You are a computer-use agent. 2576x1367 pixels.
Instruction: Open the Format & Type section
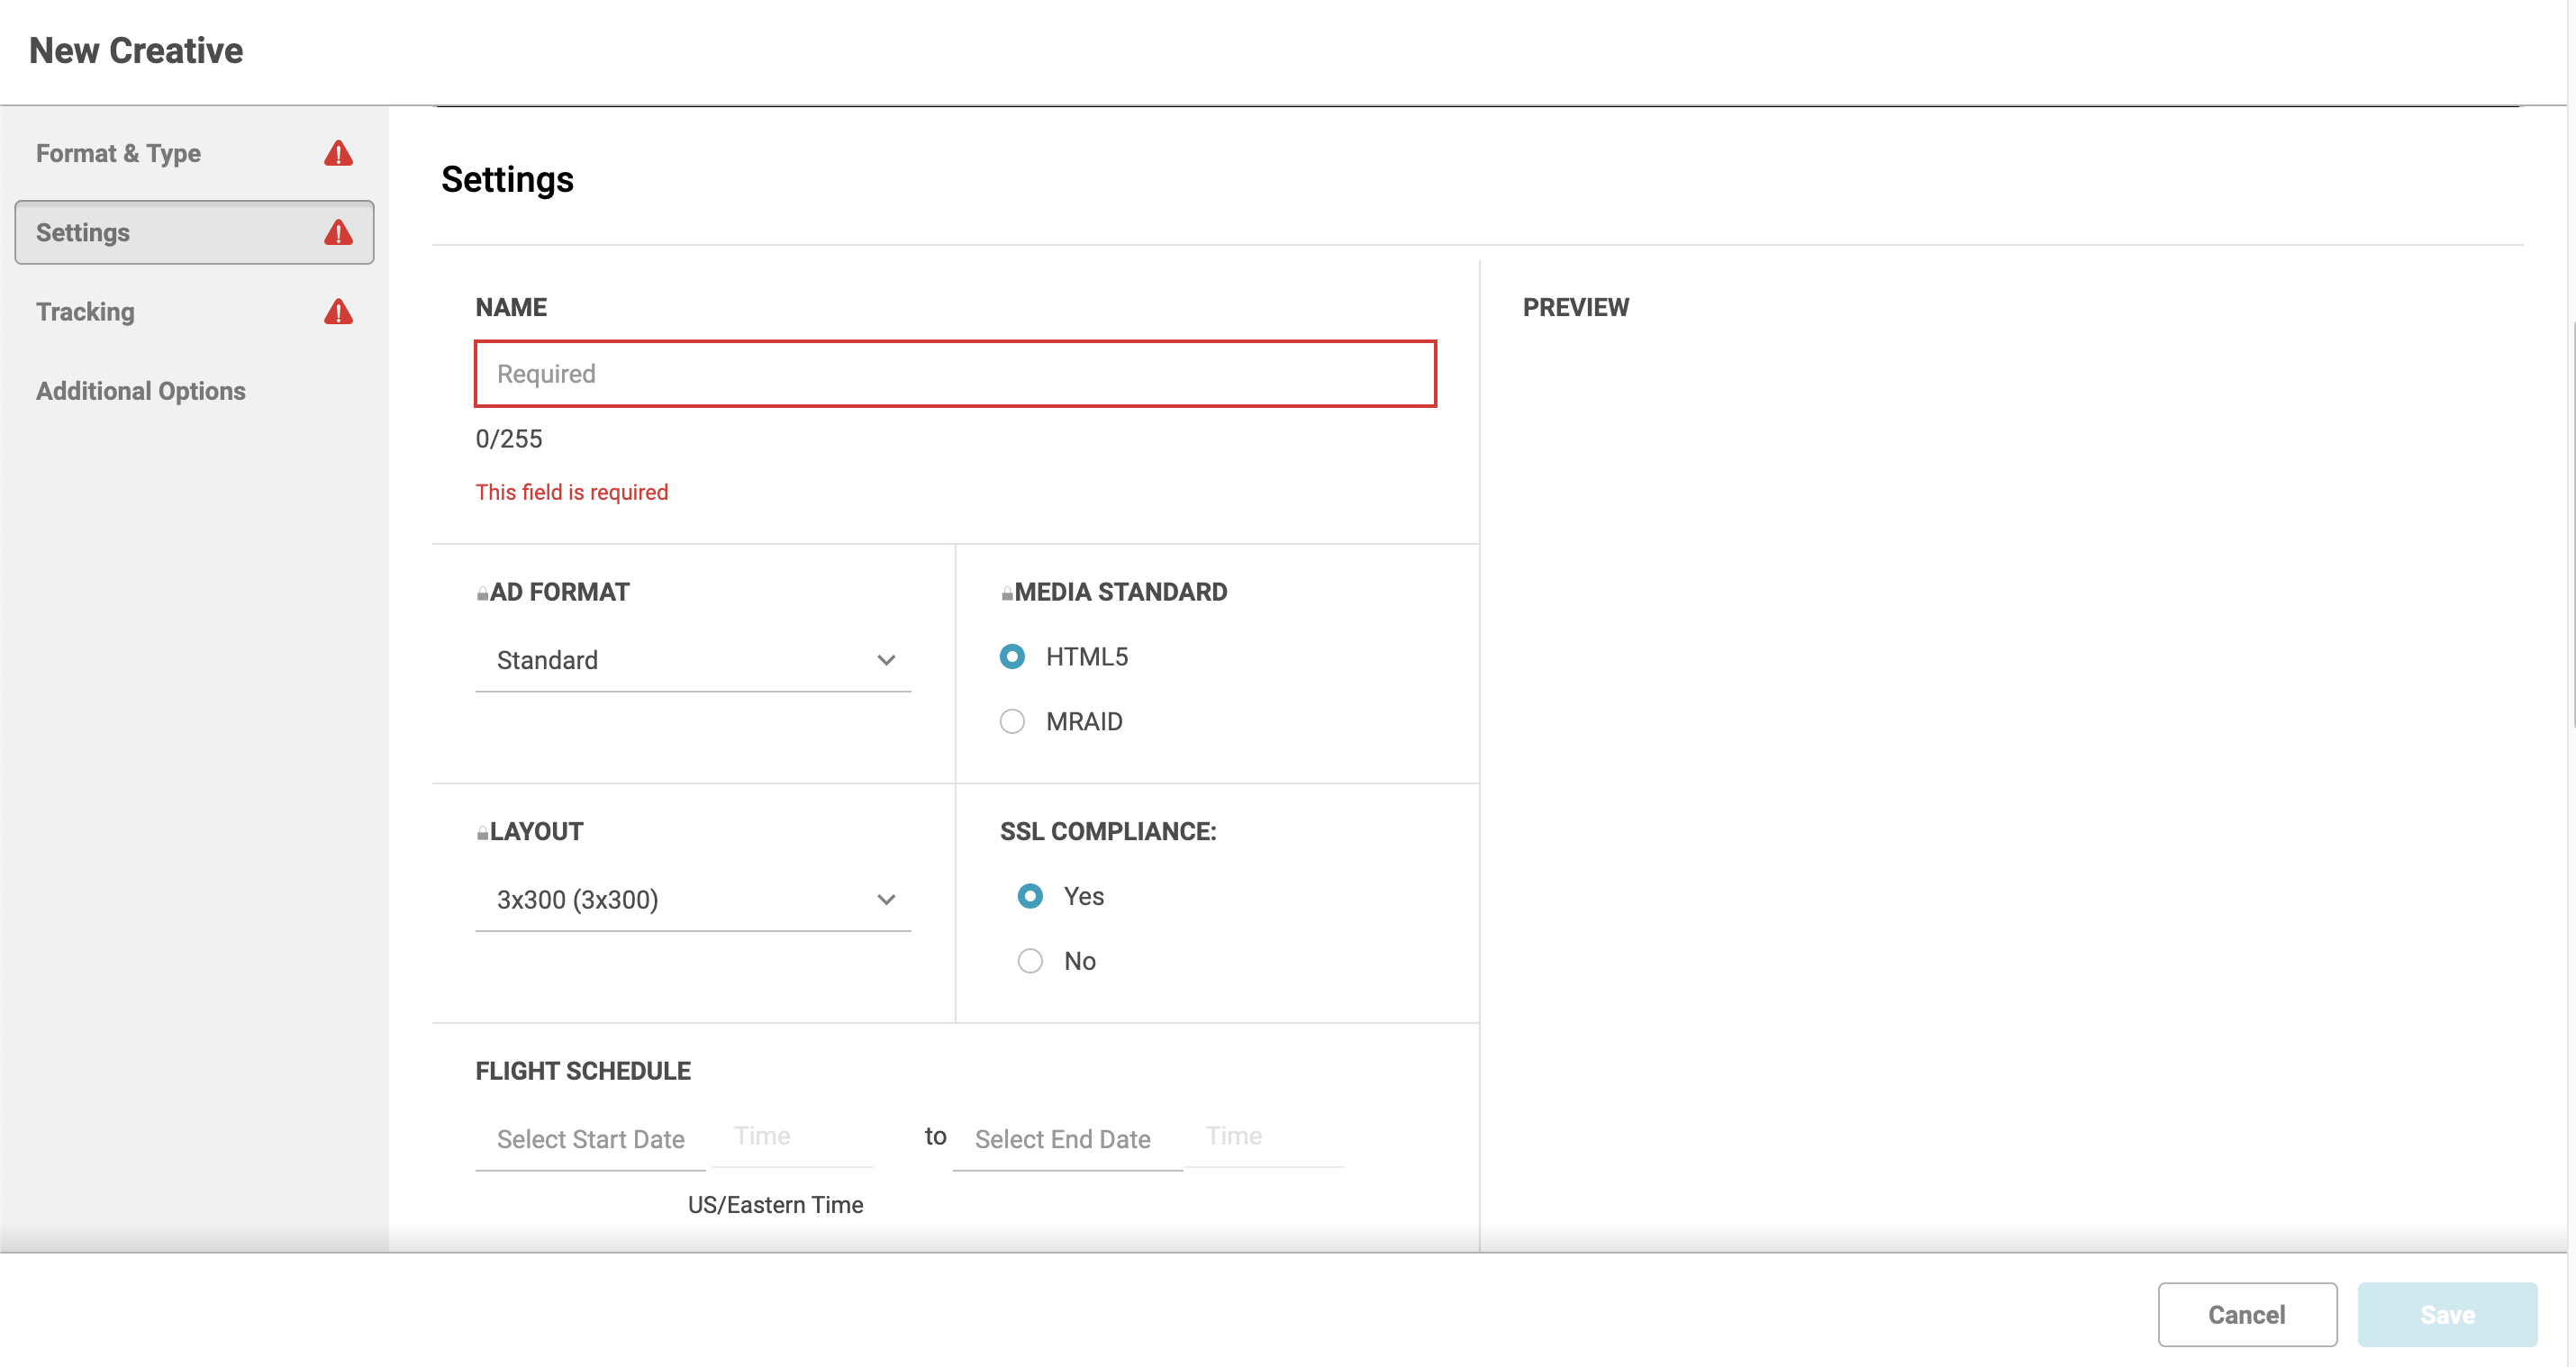pos(194,153)
